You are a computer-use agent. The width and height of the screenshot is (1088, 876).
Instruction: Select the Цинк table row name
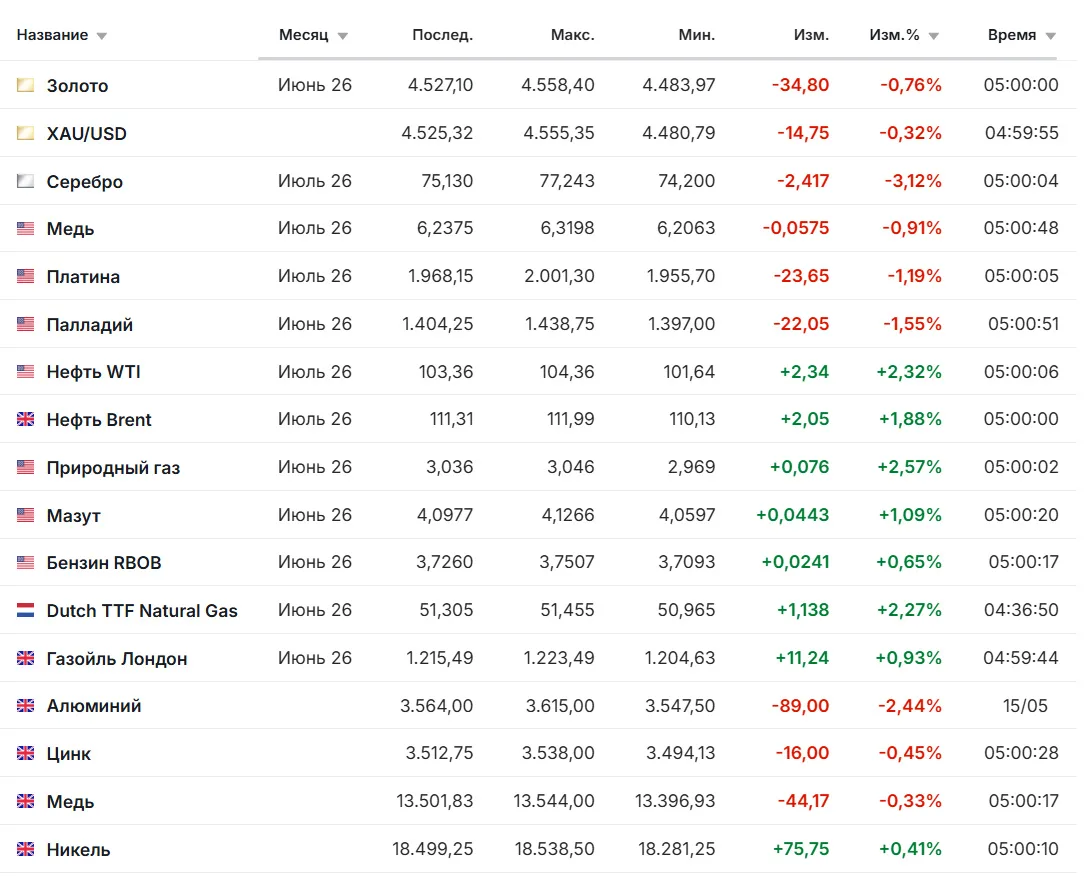point(69,754)
